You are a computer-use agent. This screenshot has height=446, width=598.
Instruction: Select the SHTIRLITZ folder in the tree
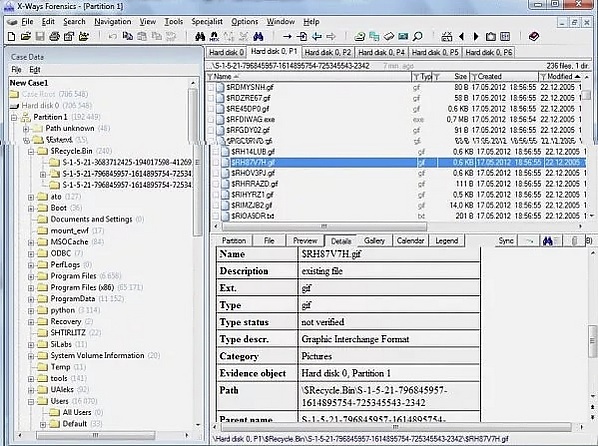pos(68,333)
